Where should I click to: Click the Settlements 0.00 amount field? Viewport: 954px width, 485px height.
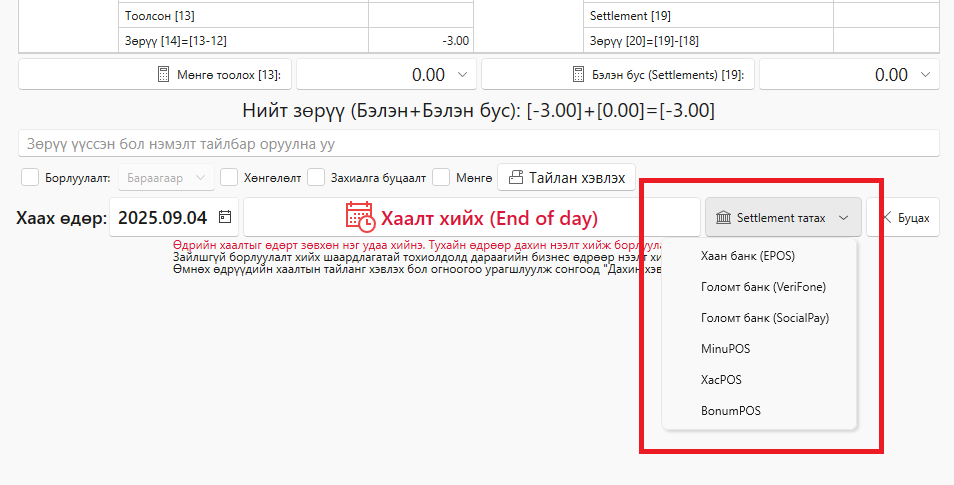click(x=849, y=75)
